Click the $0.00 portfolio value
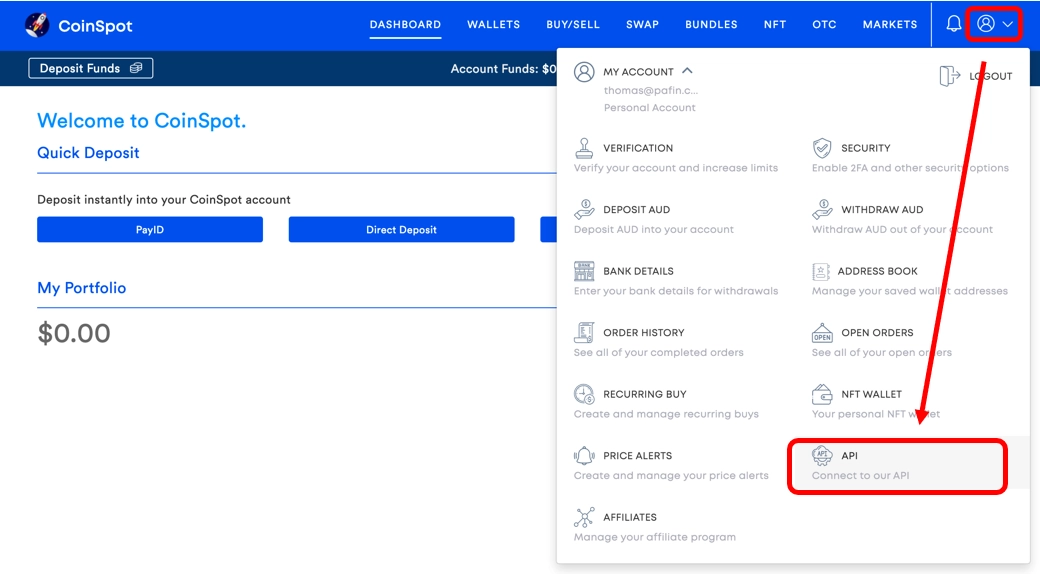1040x574 pixels. point(74,333)
